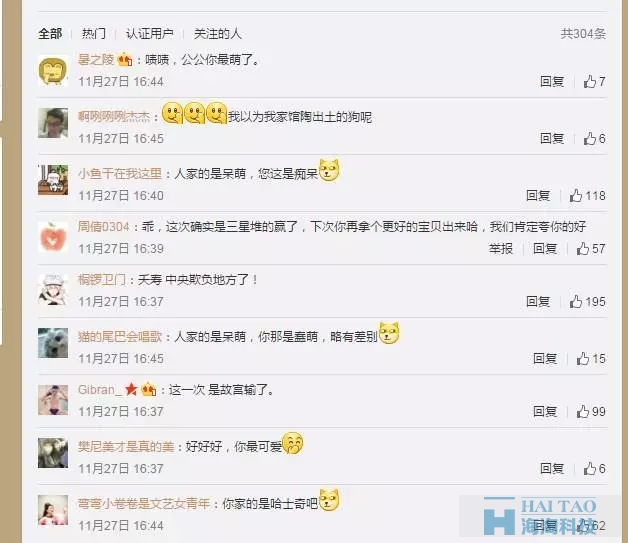Open user 弯弯小卷卷是文艺女青年's profile name
628x543 pixels.
point(144,503)
